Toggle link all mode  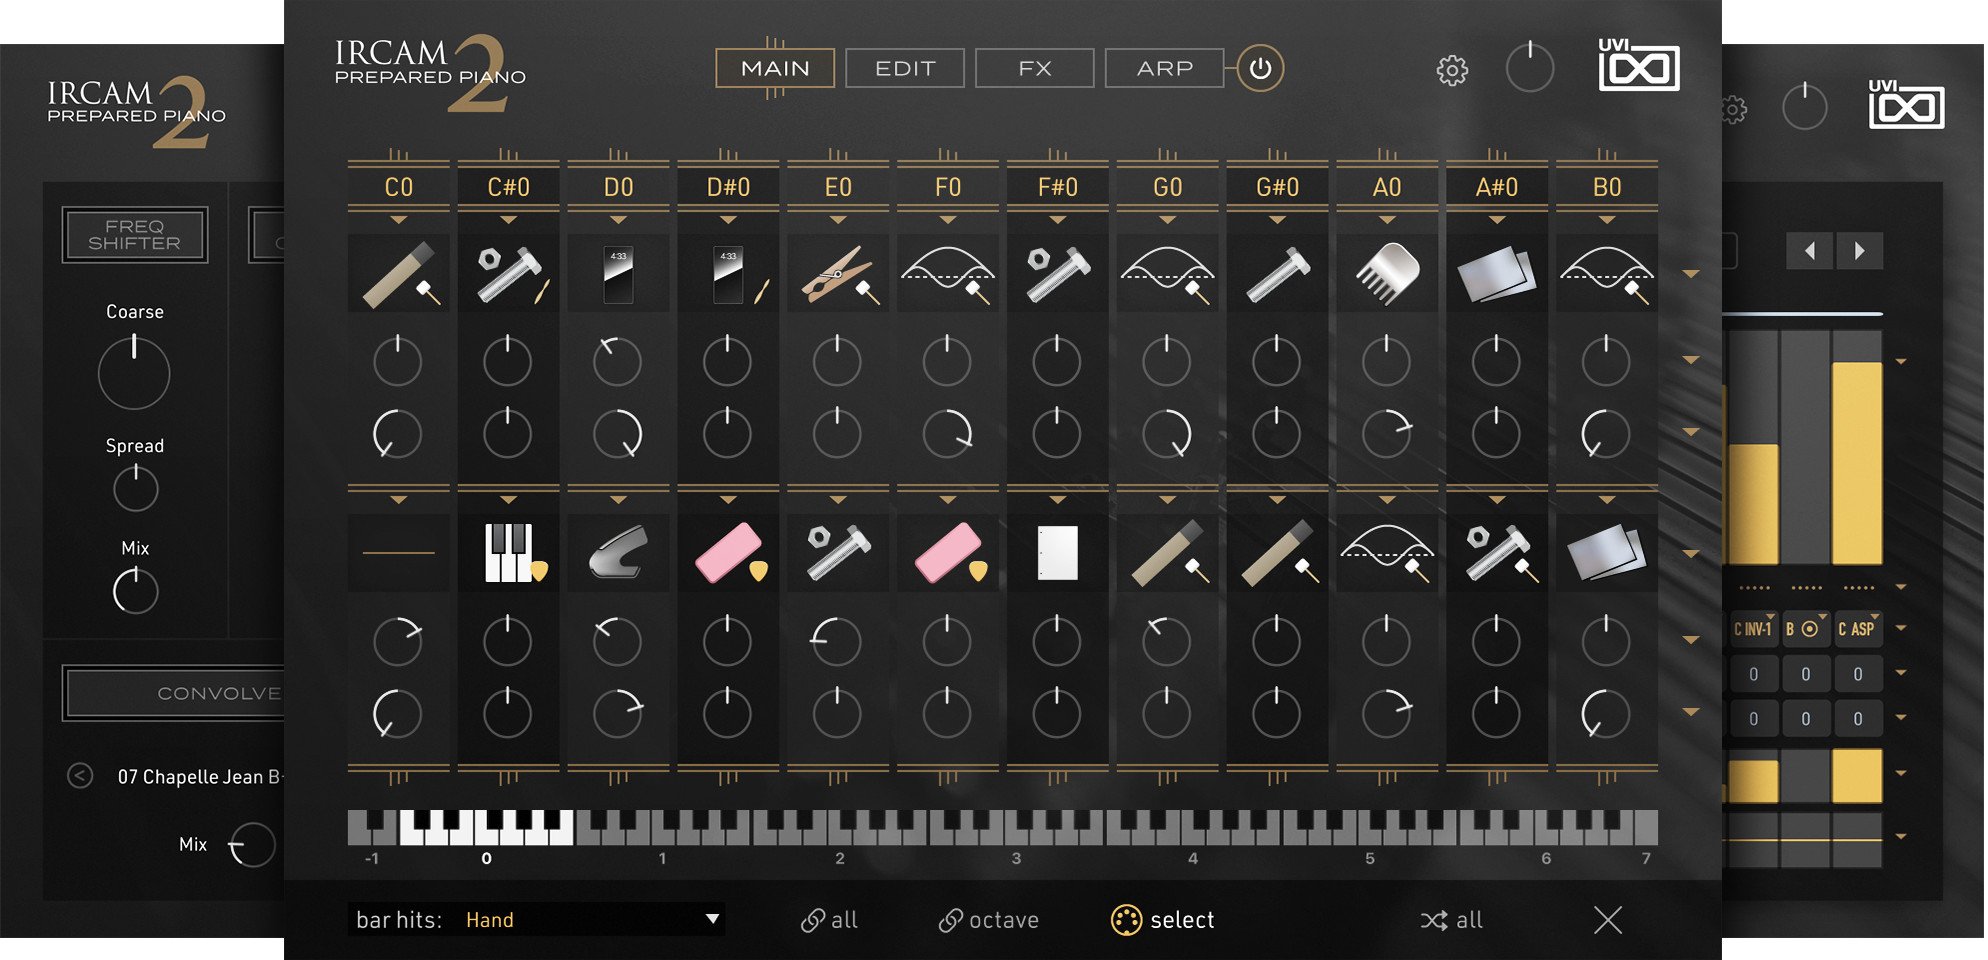[829, 920]
